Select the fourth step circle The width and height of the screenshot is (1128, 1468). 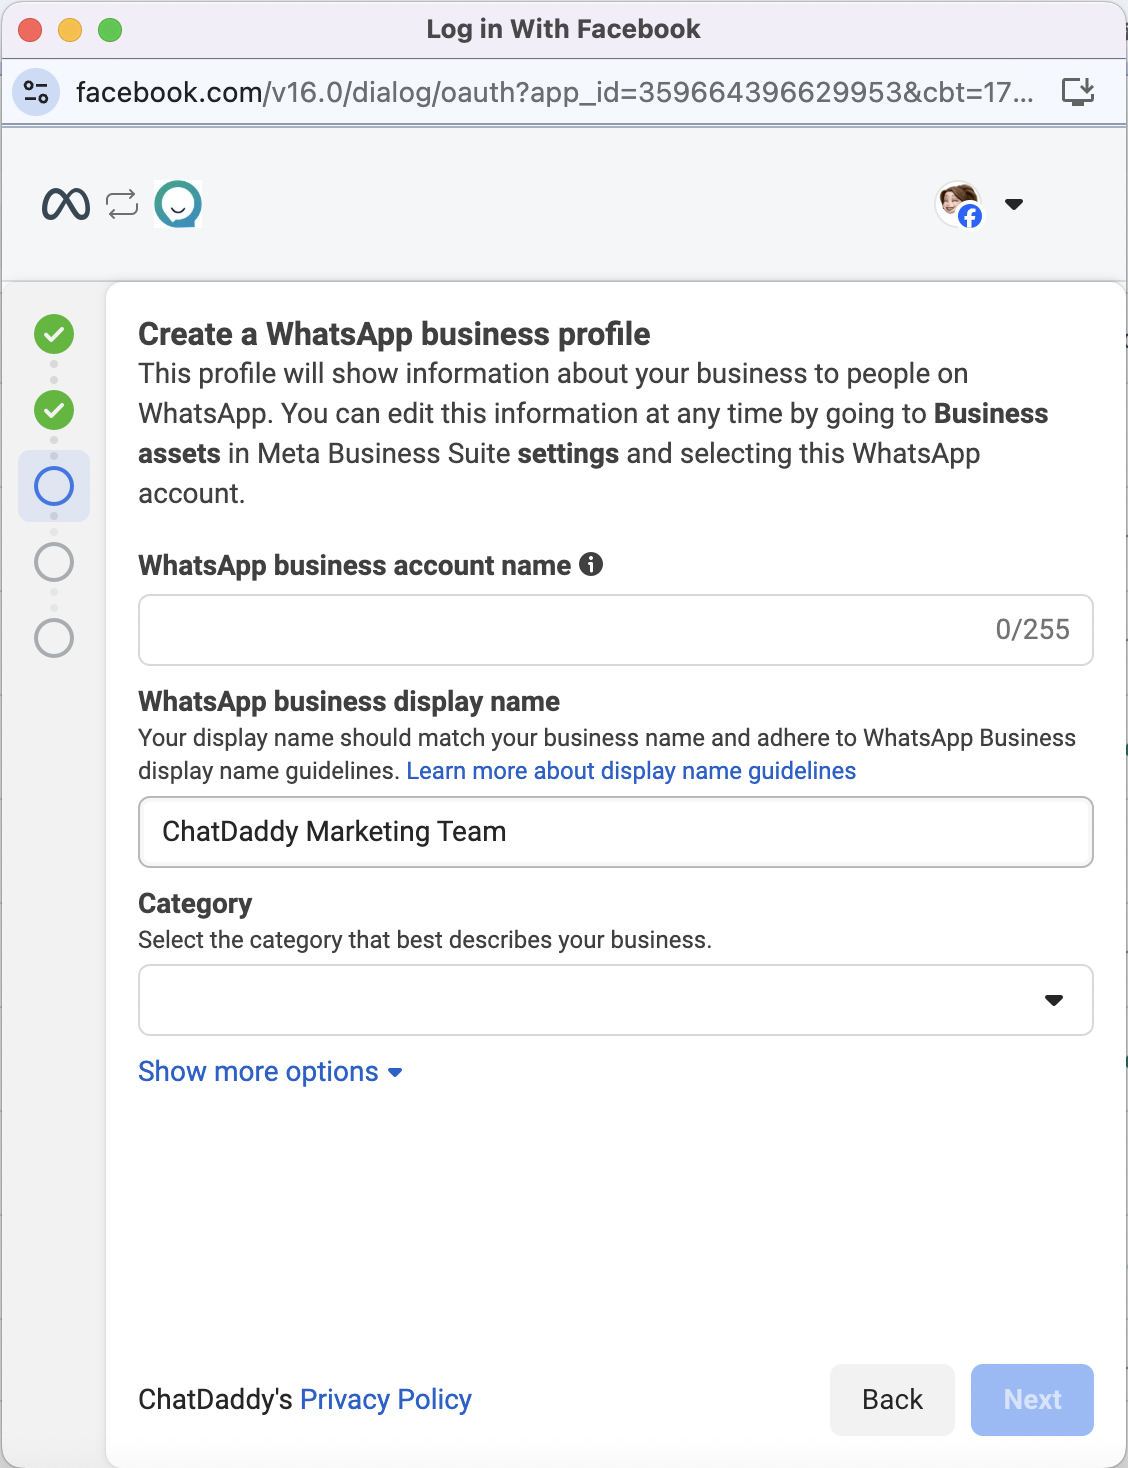[x=54, y=562]
